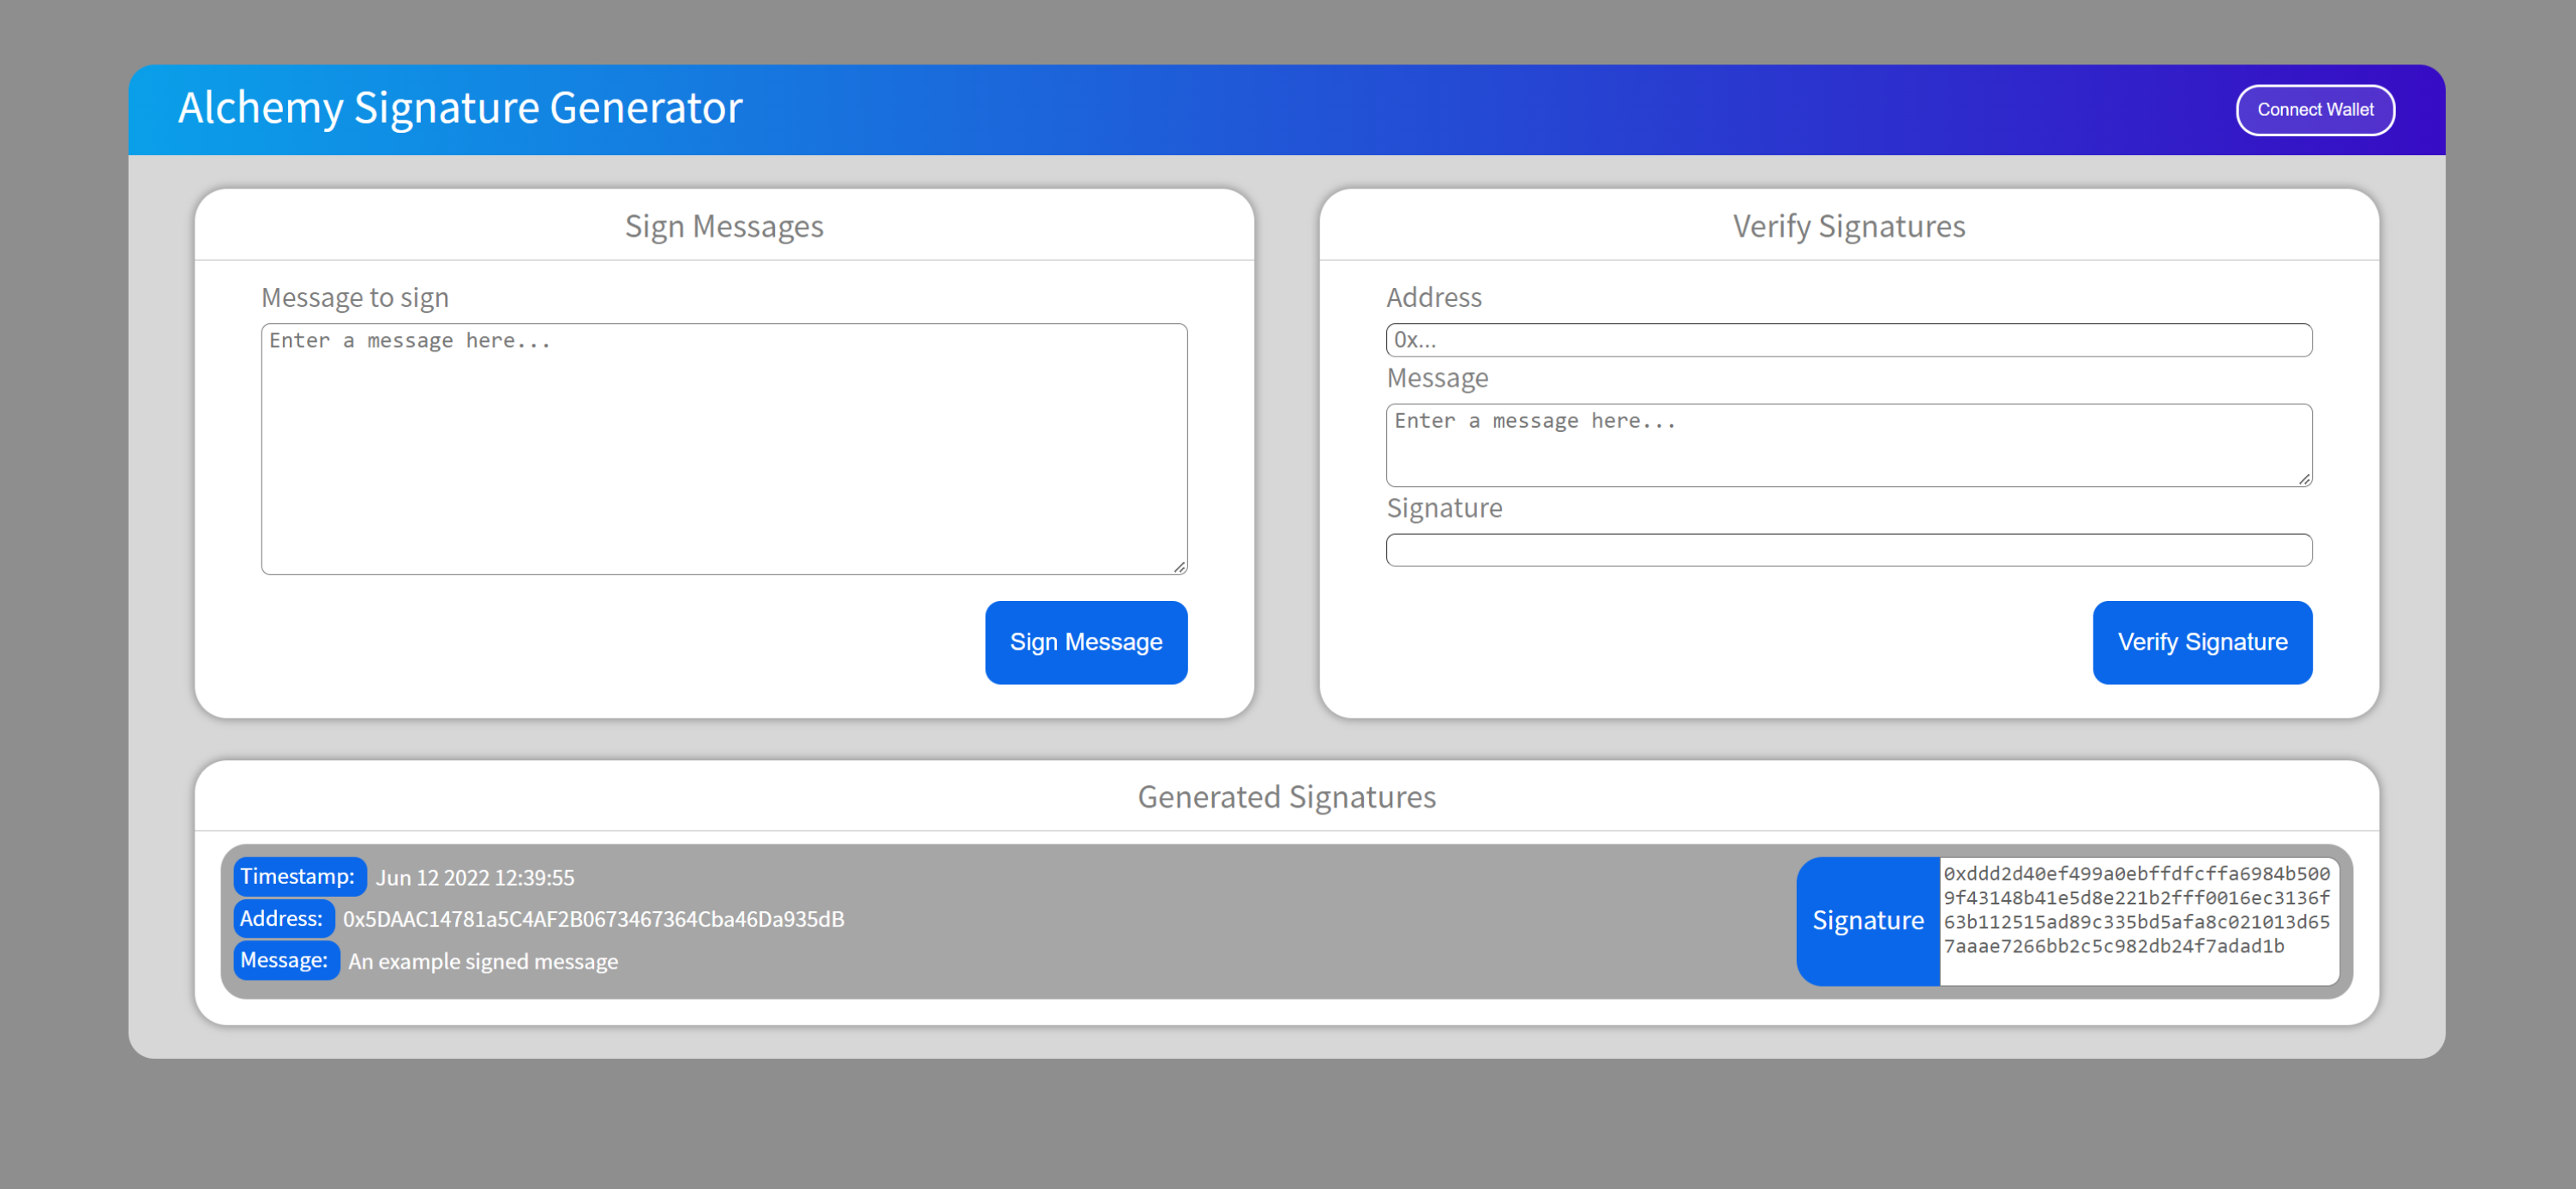Image resolution: width=2576 pixels, height=1189 pixels.
Task: Click the Address badge in generated signatures
Action: click(282, 918)
